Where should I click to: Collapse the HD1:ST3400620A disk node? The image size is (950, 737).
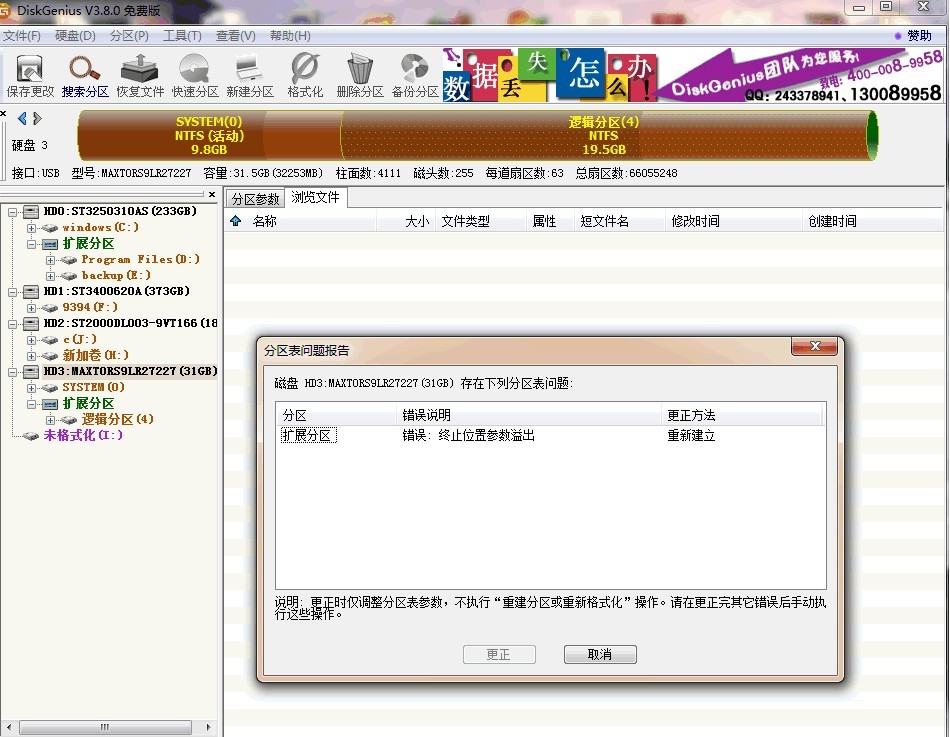click(x=12, y=292)
